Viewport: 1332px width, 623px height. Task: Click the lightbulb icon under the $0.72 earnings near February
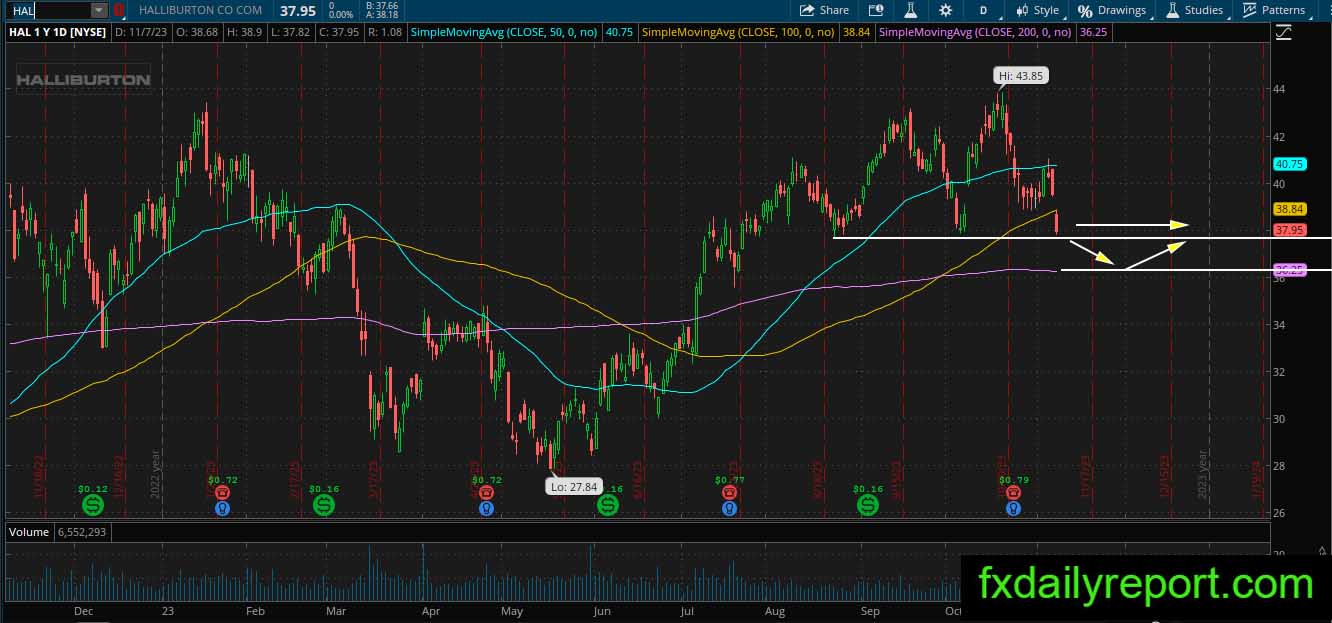tap(222, 508)
